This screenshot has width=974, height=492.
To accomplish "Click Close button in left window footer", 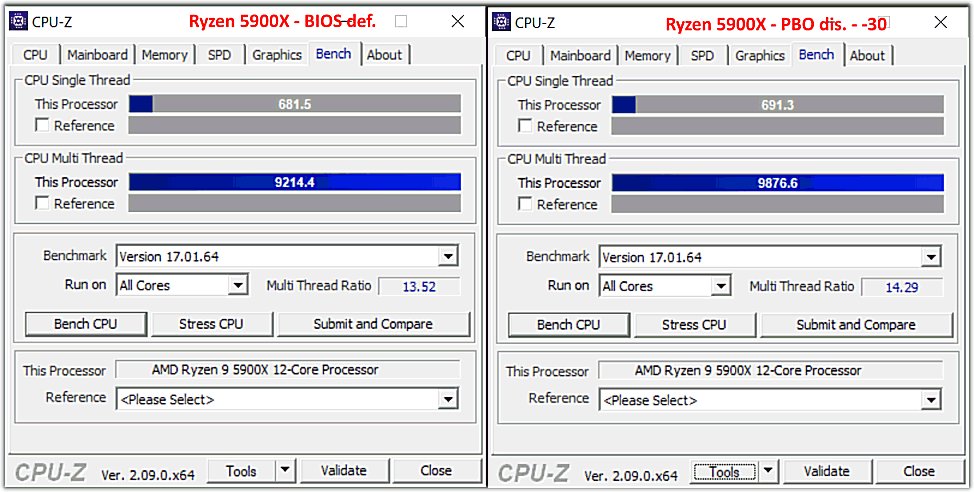I will tap(436, 470).
